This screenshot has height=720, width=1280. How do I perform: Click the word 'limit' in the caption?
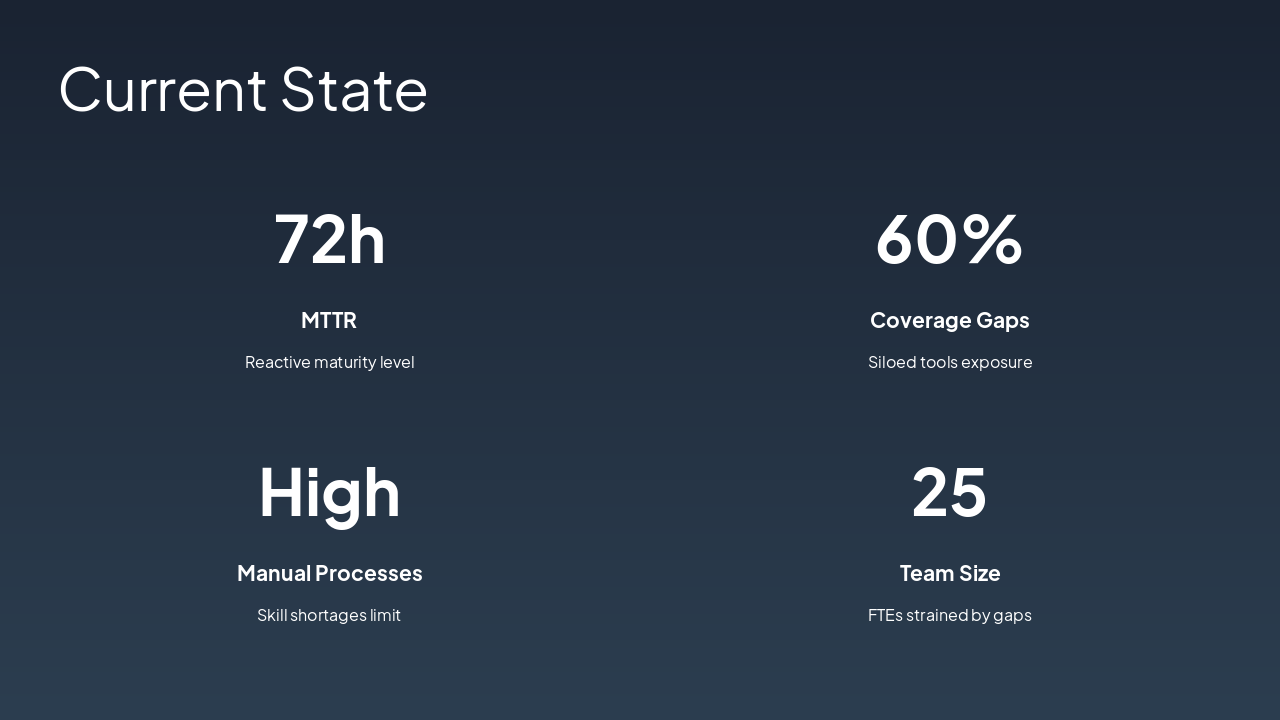coord(385,615)
